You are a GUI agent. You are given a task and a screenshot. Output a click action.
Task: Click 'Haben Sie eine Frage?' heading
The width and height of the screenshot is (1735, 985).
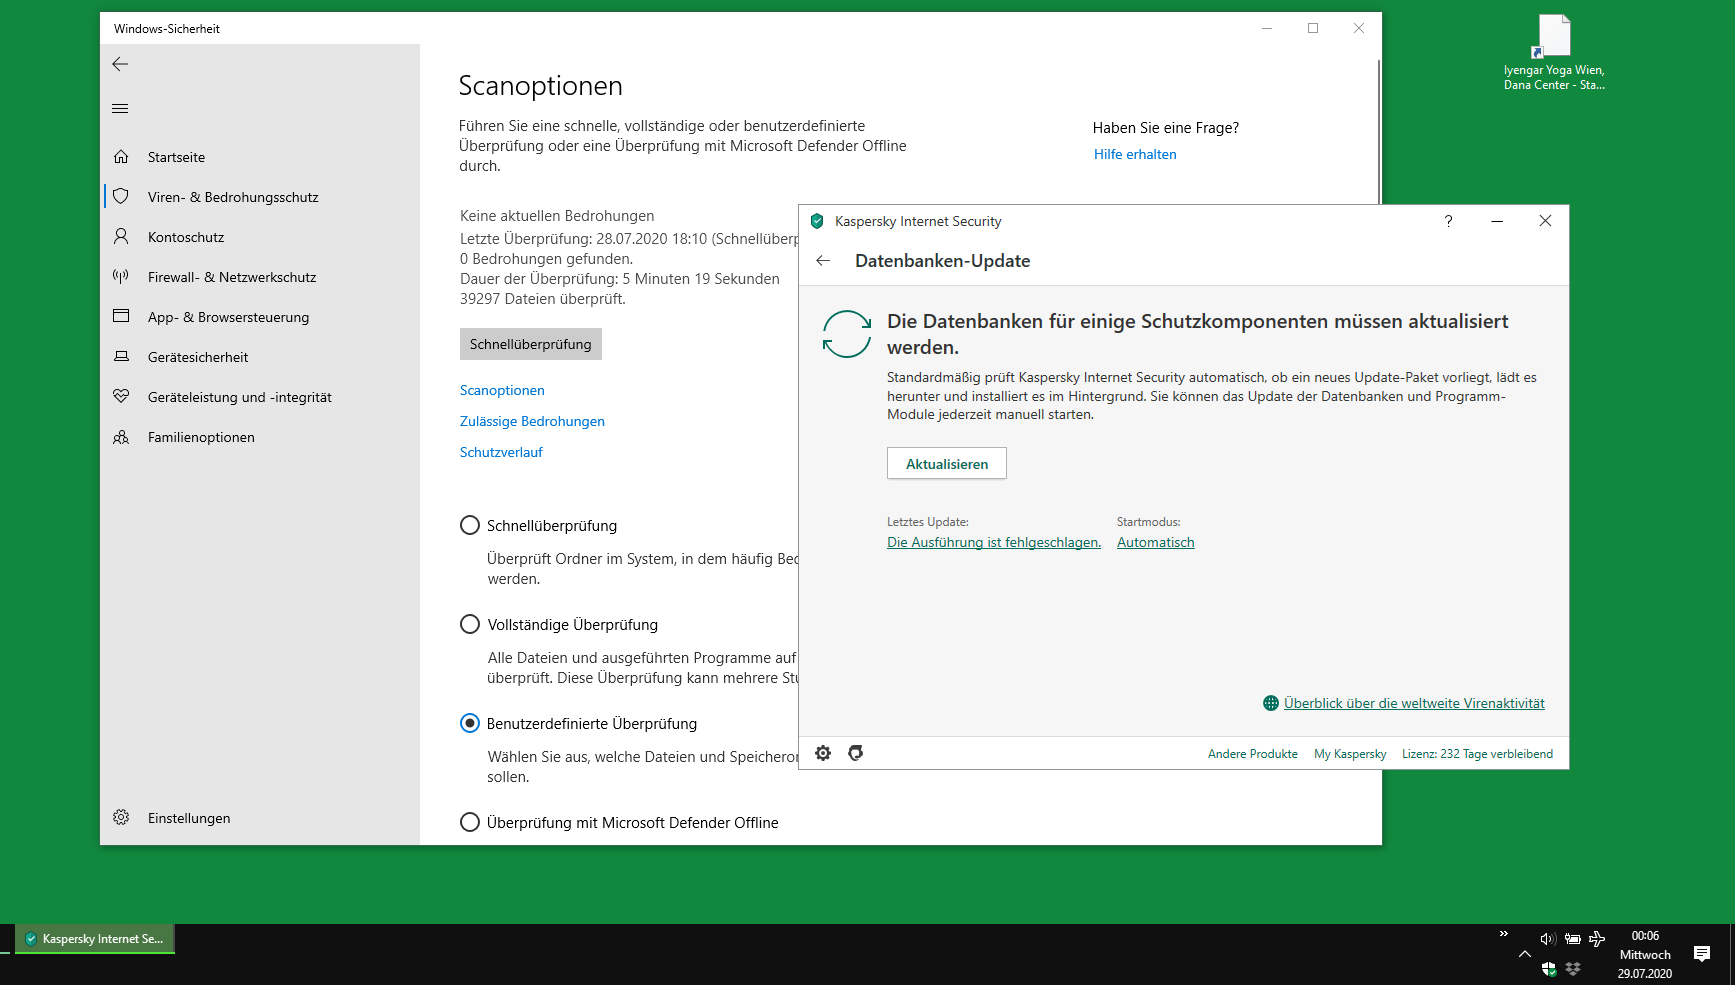click(x=1166, y=128)
